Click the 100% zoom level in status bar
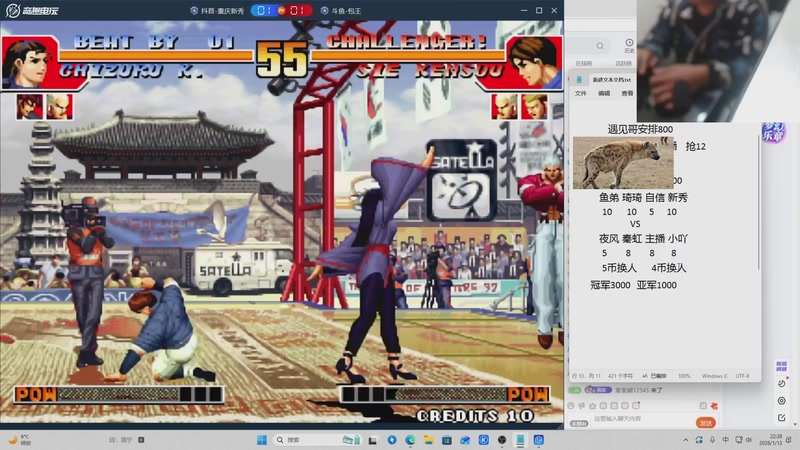Image resolution: width=800 pixels, height=450 pixels. 684,376
